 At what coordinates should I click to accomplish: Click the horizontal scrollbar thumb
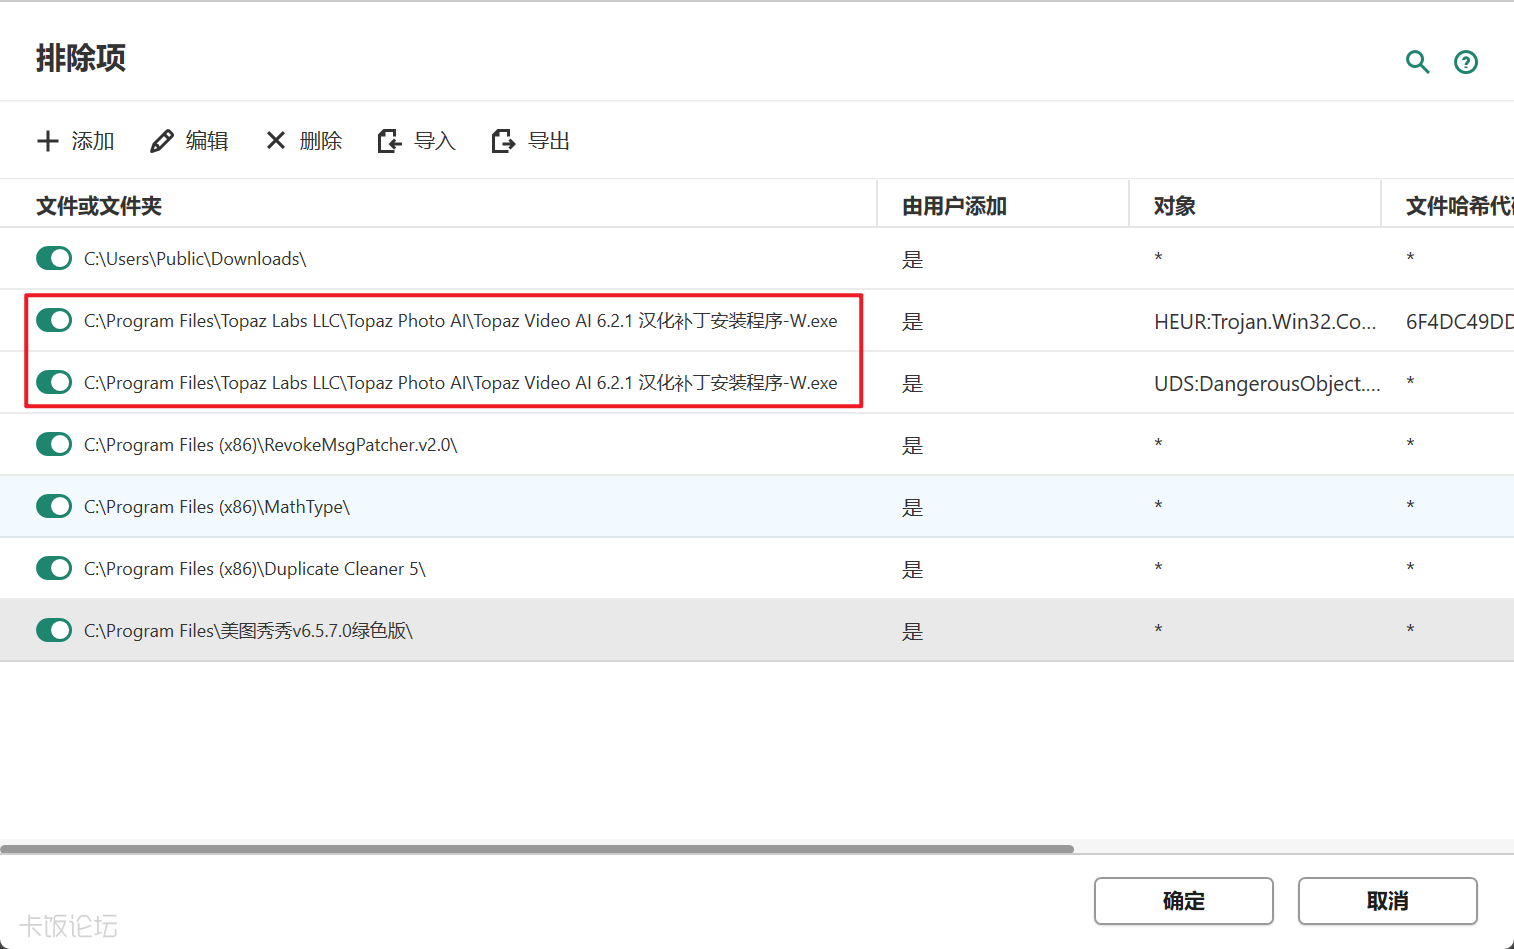[x=537, y=849]
